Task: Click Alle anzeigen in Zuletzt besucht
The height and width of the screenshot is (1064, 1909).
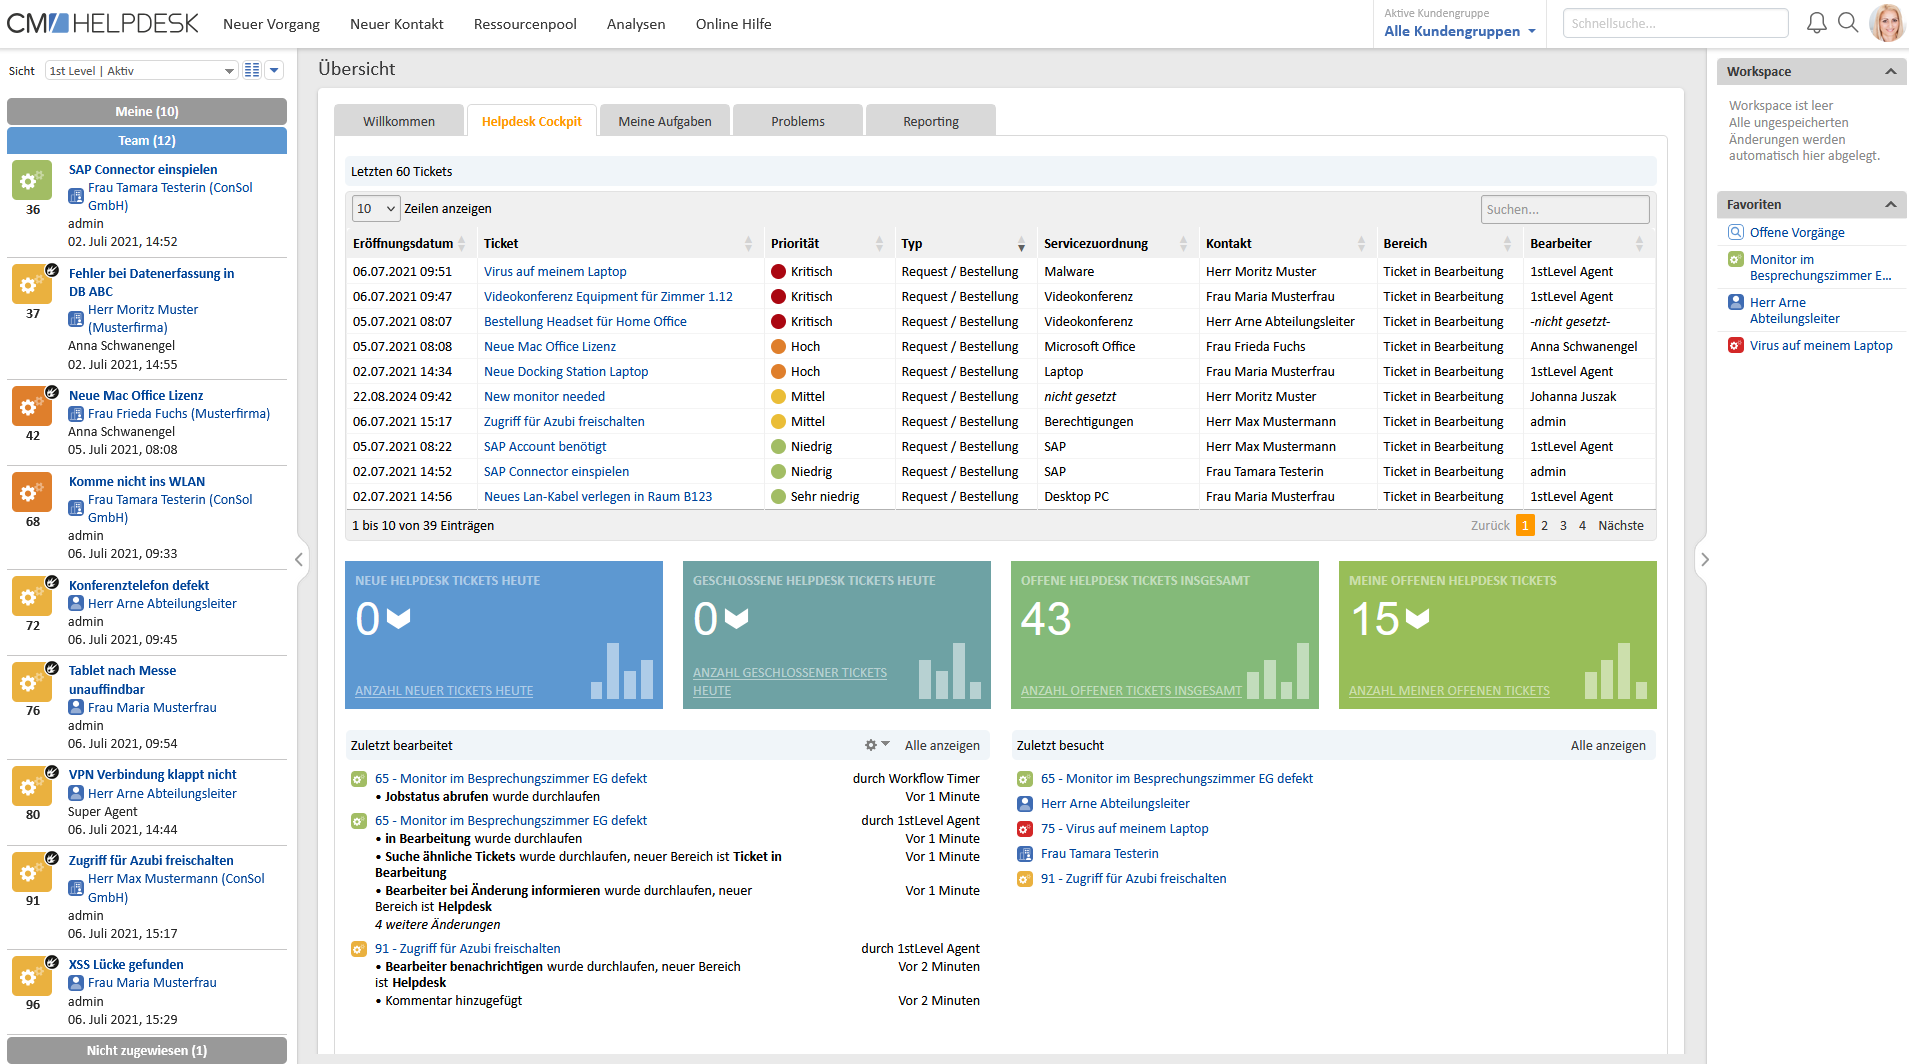Action: [1608, 745]
